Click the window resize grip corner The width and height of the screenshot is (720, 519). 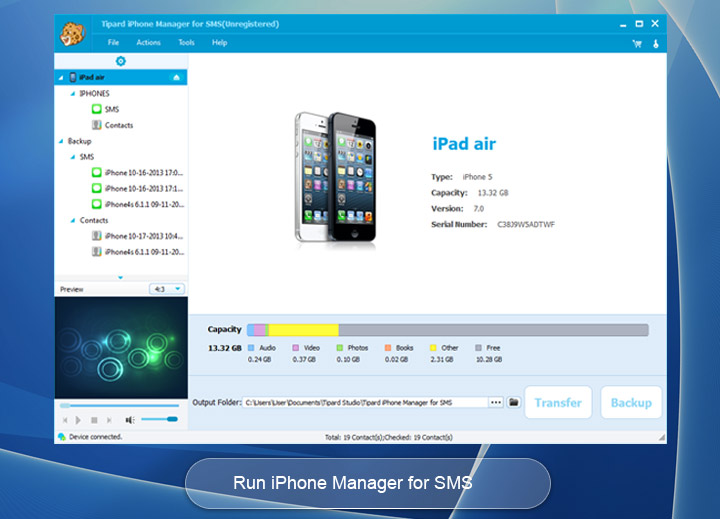(x=662, y=438)
